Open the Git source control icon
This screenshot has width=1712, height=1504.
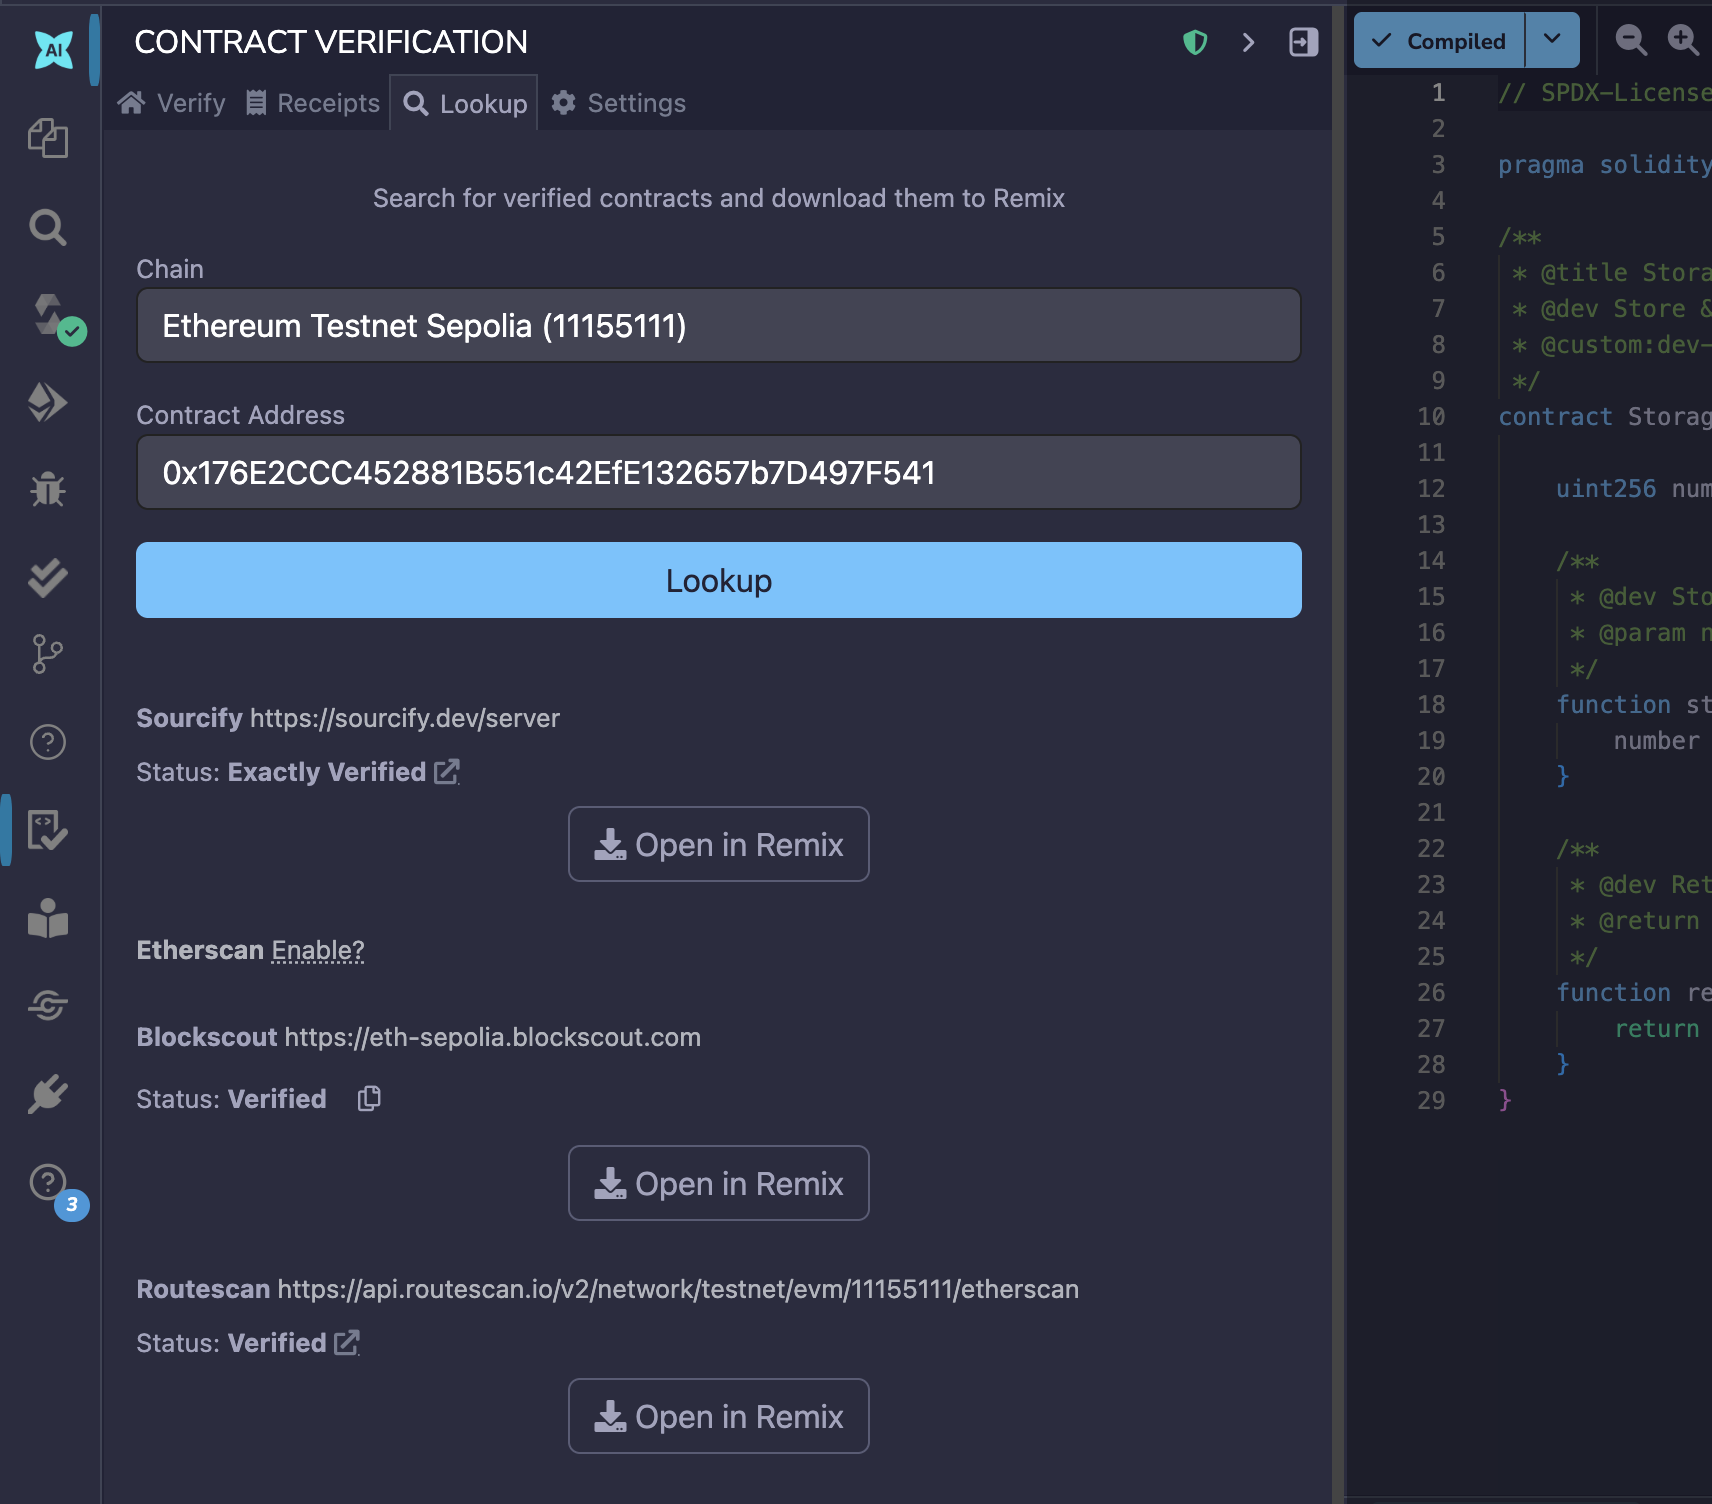click(47, 654)
